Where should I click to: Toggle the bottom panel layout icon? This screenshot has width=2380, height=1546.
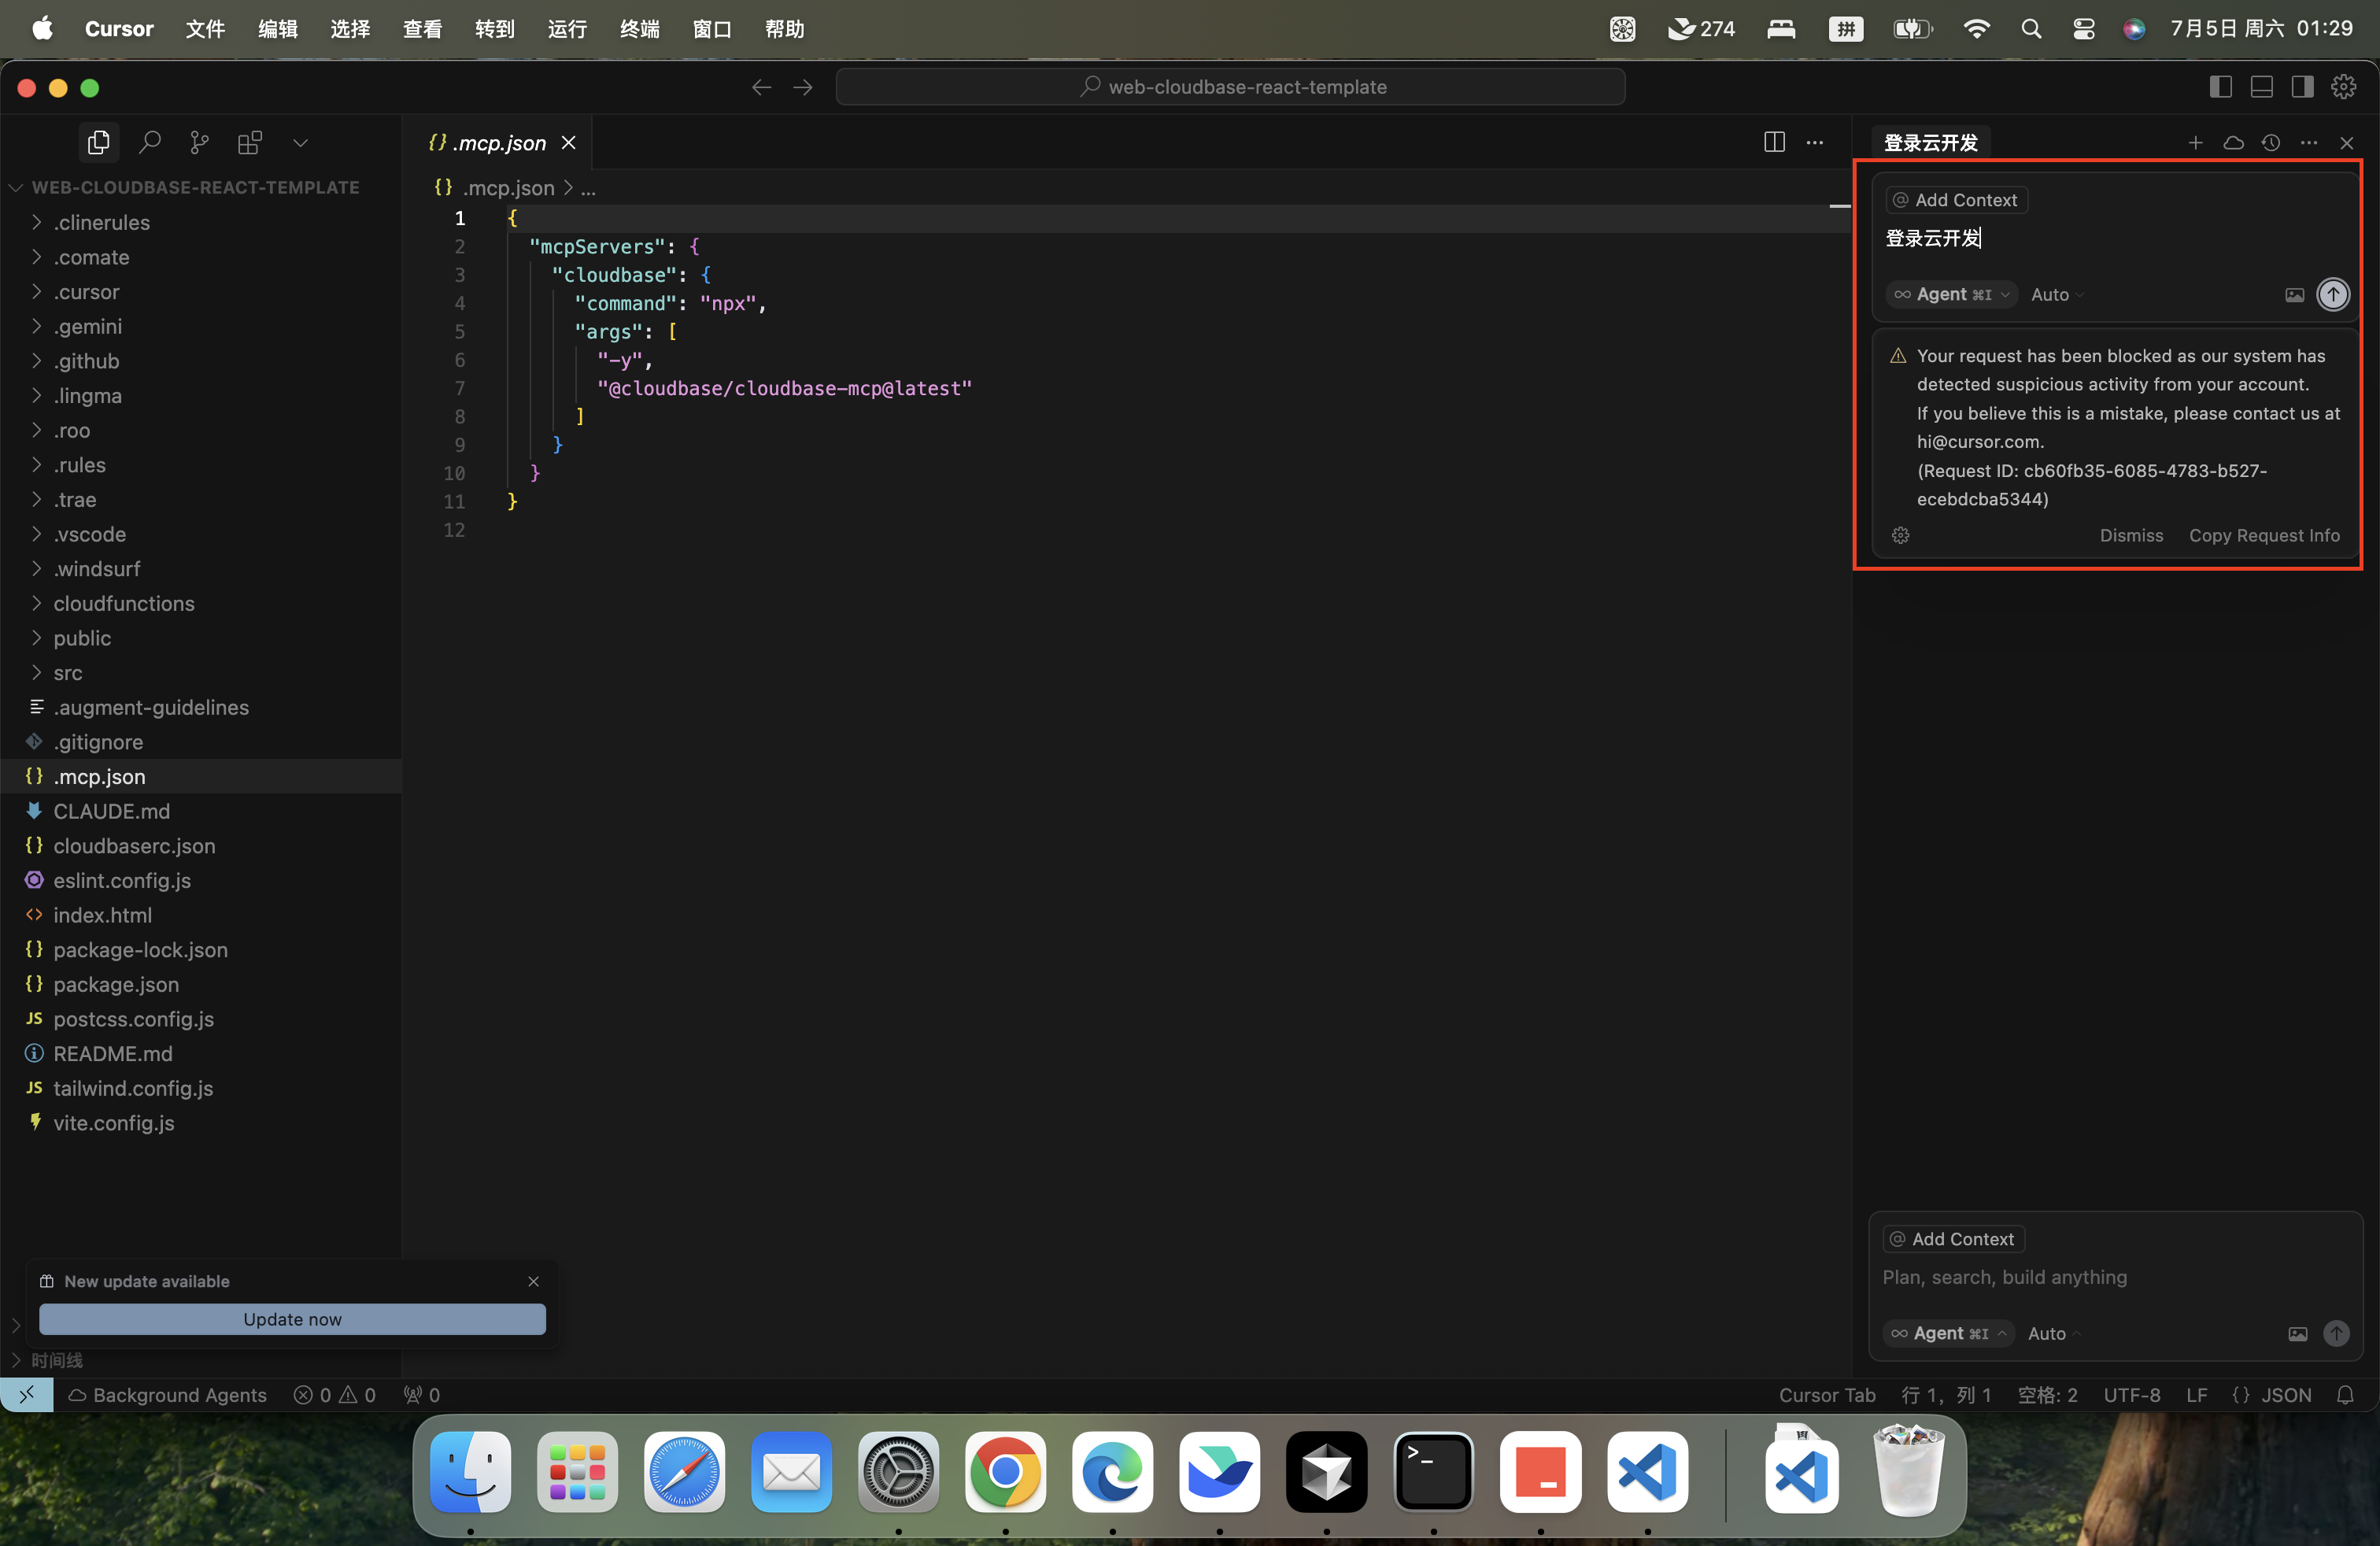(2261, 87)
